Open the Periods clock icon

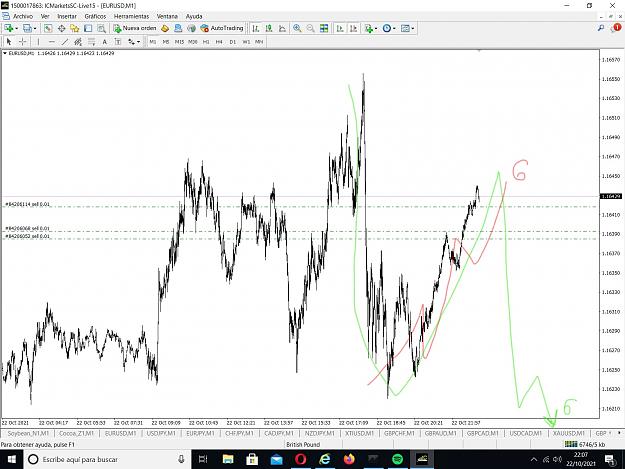[386, 28]
